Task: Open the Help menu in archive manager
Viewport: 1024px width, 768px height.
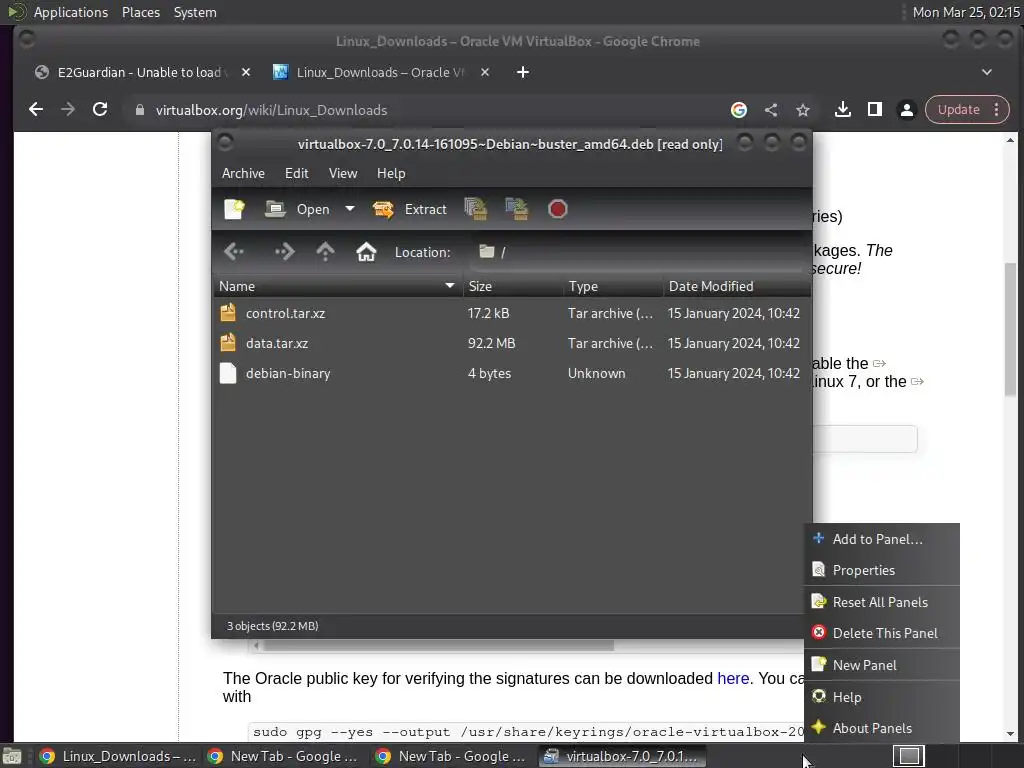Action: (391, 173)
